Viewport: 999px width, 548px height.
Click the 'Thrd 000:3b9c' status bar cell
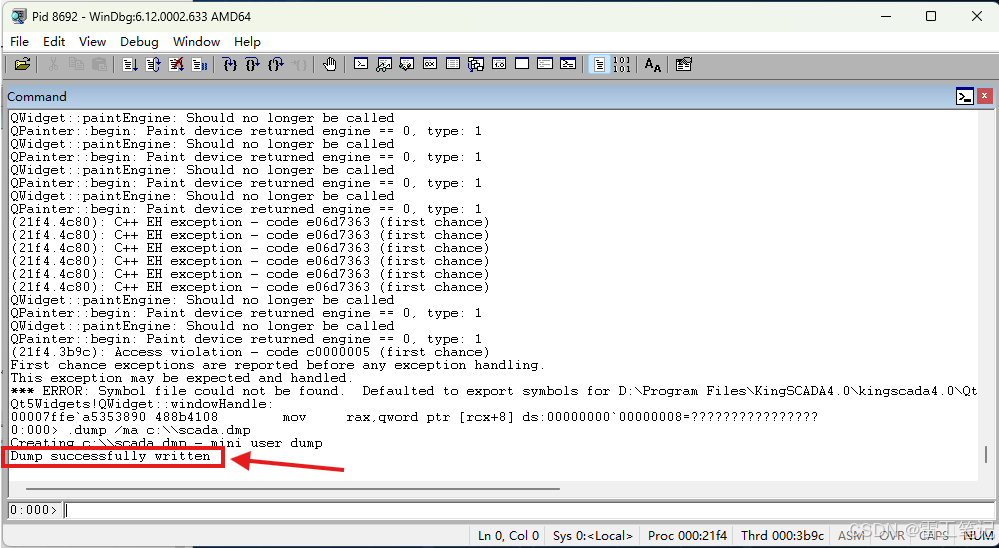(782, 535)
